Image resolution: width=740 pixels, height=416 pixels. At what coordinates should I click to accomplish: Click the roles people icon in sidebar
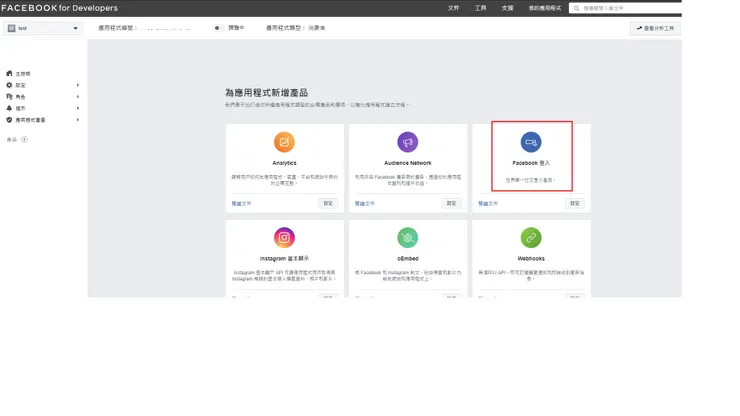[x=9, y=97]
